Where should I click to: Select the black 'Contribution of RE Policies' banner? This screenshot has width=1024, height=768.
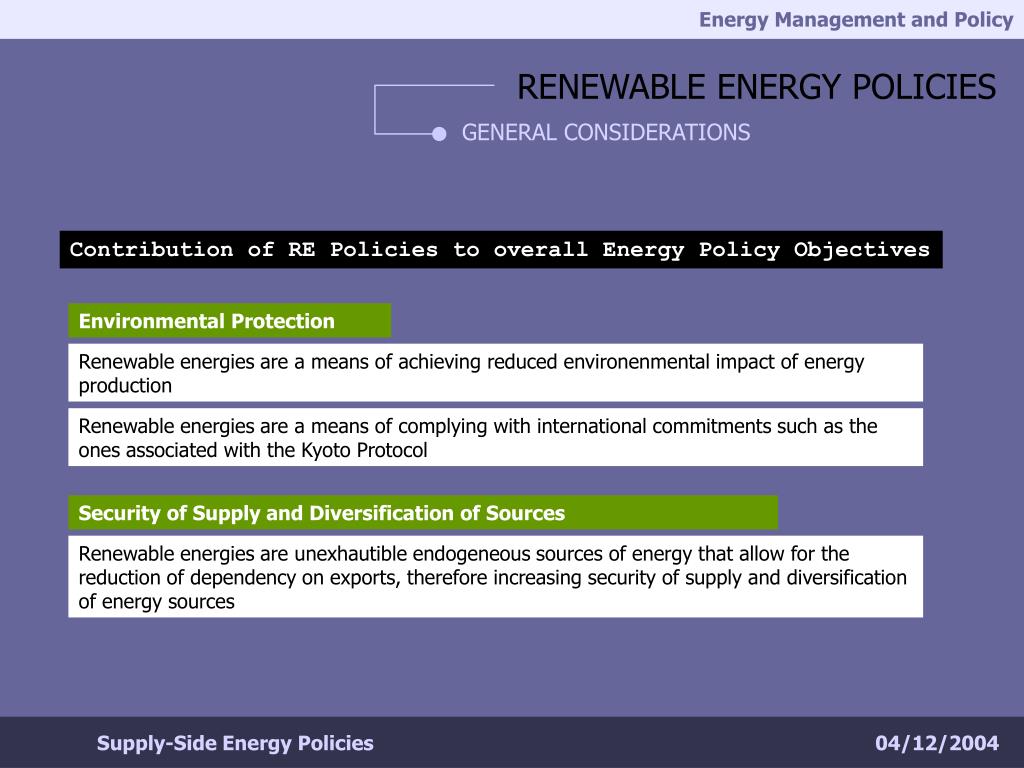point(501,249)
